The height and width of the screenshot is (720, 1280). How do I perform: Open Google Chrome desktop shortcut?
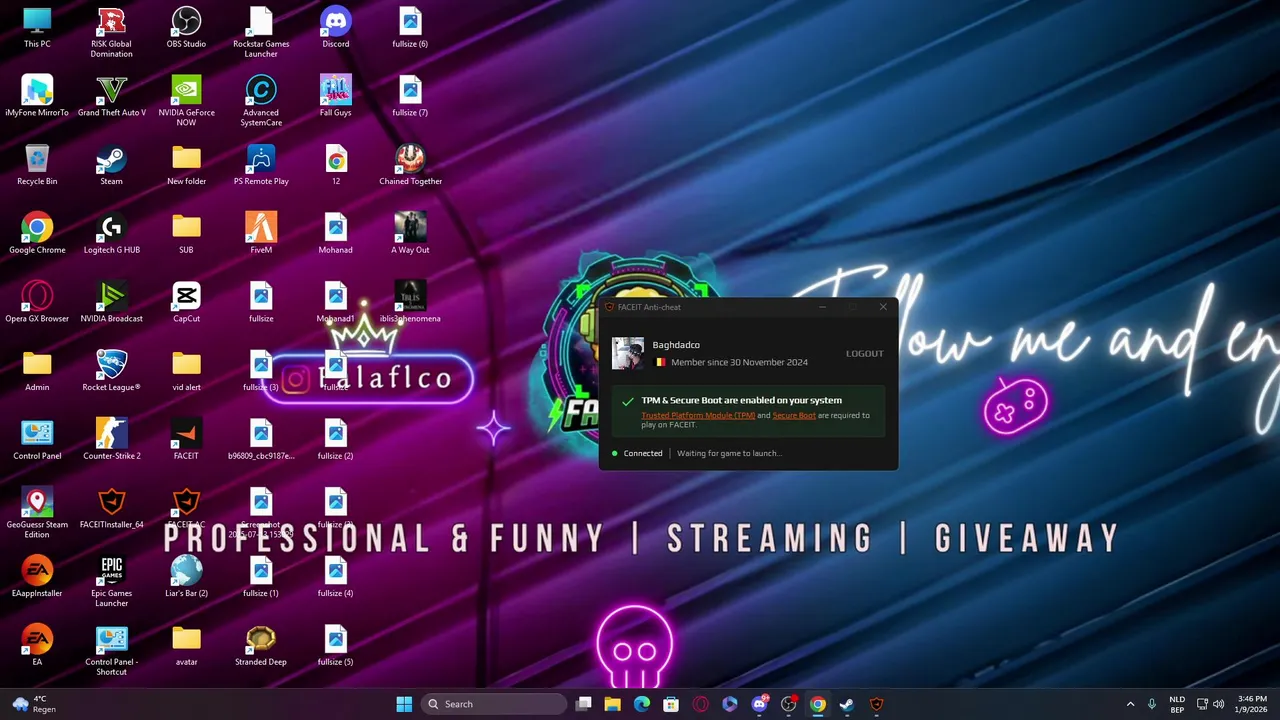(37, 234)
